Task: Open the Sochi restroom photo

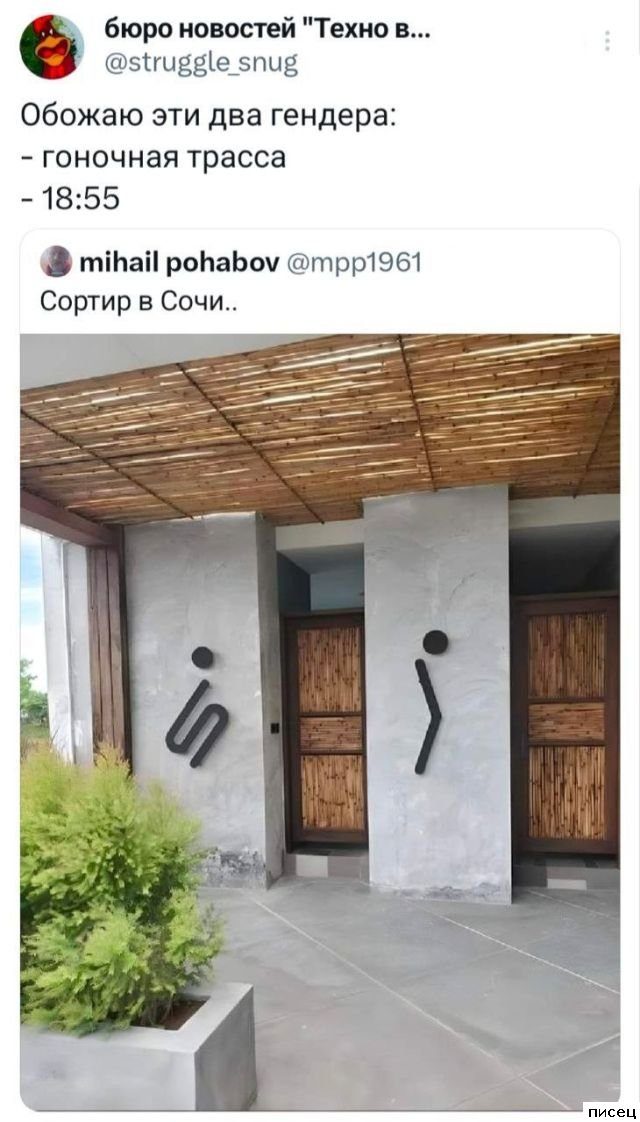Action: tap(320, 721)
